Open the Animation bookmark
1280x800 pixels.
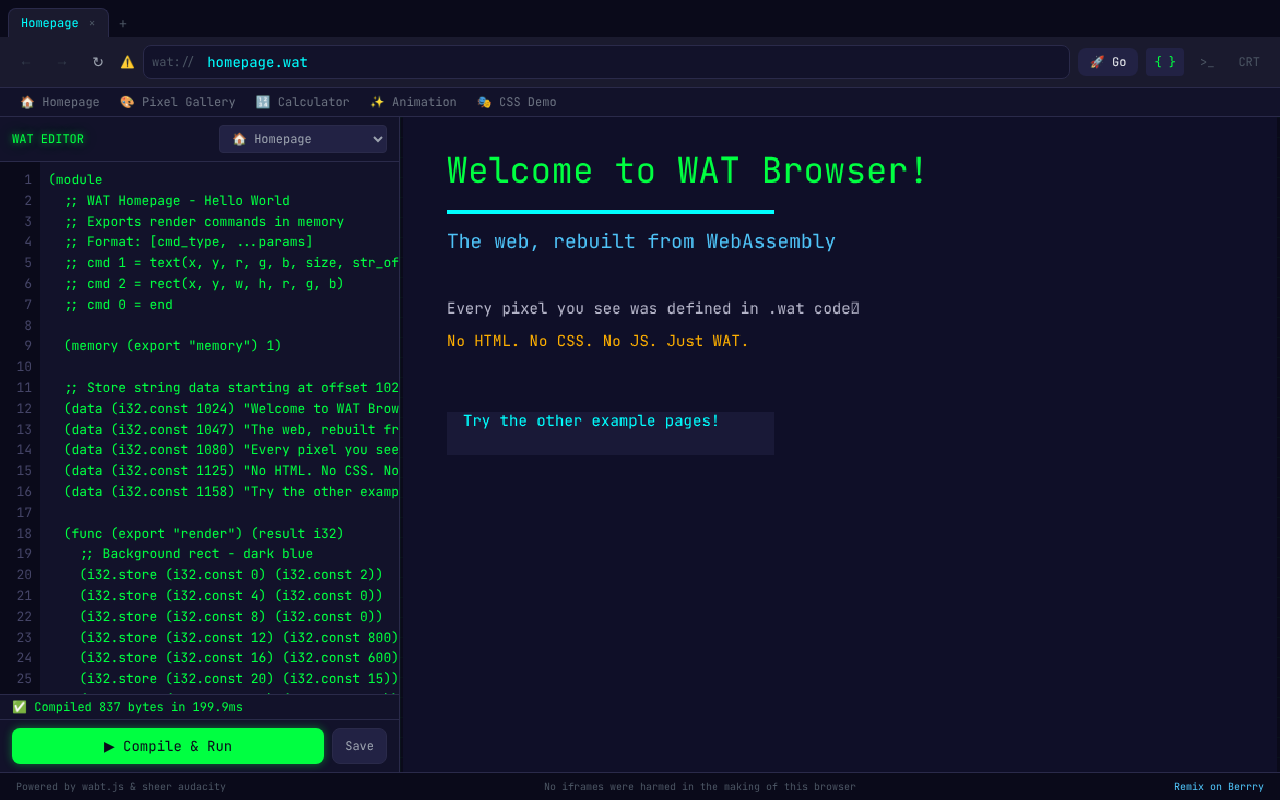(x=413, y=102)
